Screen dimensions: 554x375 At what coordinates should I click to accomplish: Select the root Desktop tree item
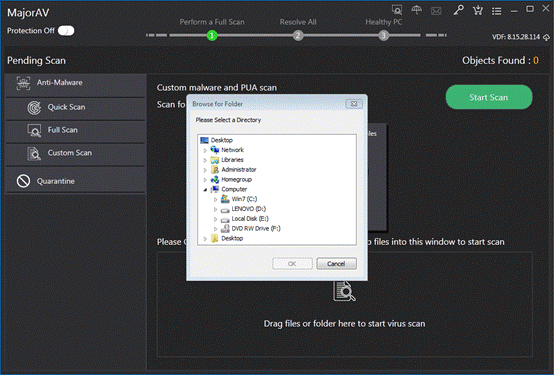click(222, 140)
